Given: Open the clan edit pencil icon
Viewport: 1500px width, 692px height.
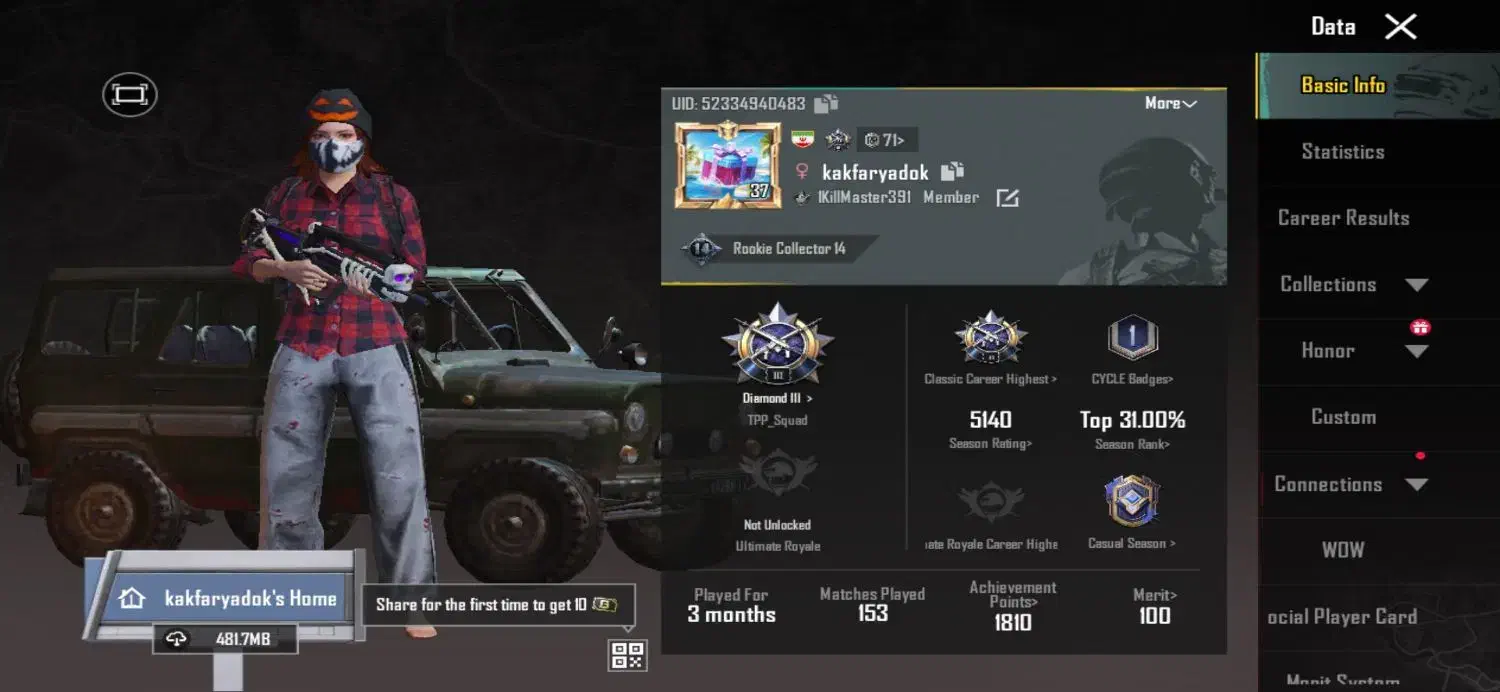Looking at the screenshot, I should pos(1007,198).
